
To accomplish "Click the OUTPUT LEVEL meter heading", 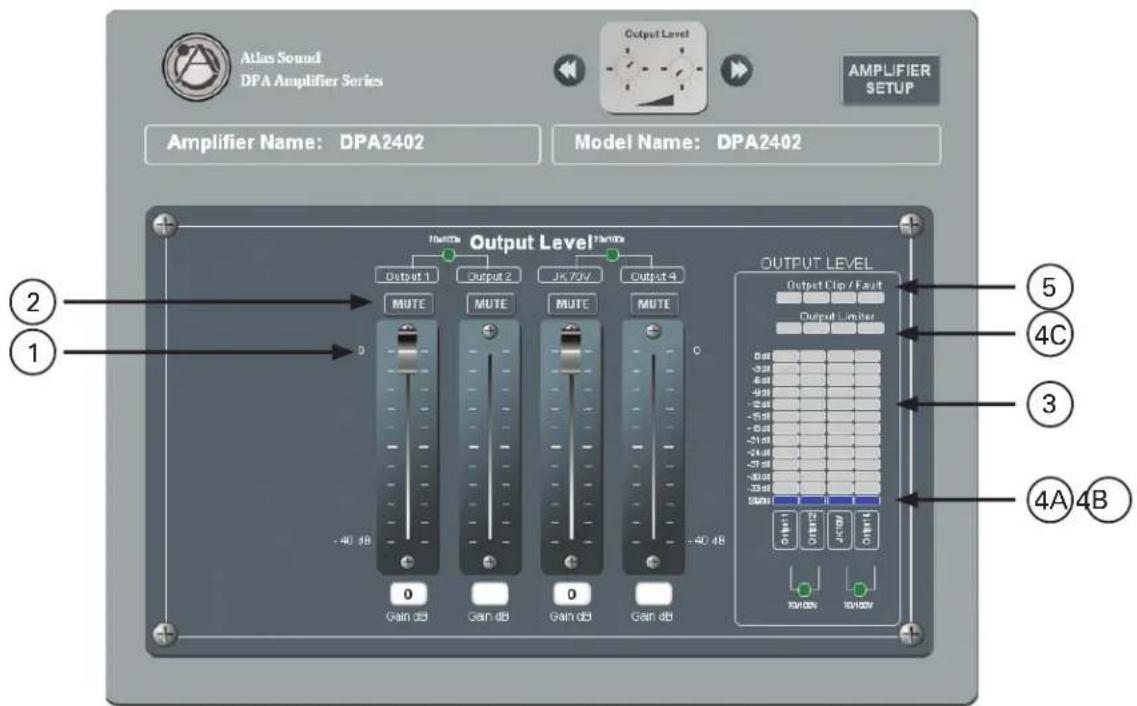I will [816, 263].
